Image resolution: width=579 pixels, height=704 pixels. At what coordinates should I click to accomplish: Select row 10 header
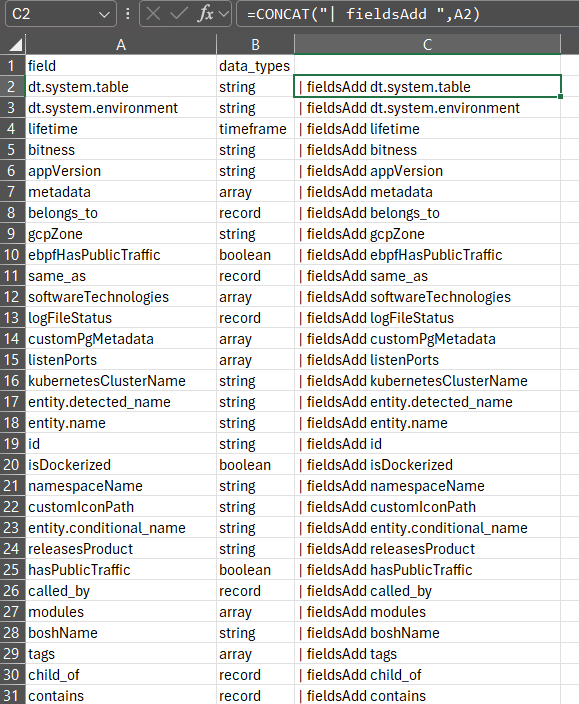click(x=12, y=255)
